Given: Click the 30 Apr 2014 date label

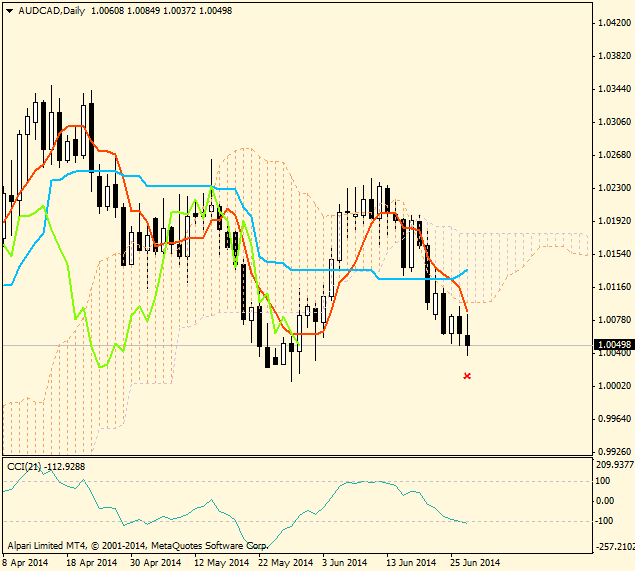Looking at the screenshot, I should click(x=156, y=563).
